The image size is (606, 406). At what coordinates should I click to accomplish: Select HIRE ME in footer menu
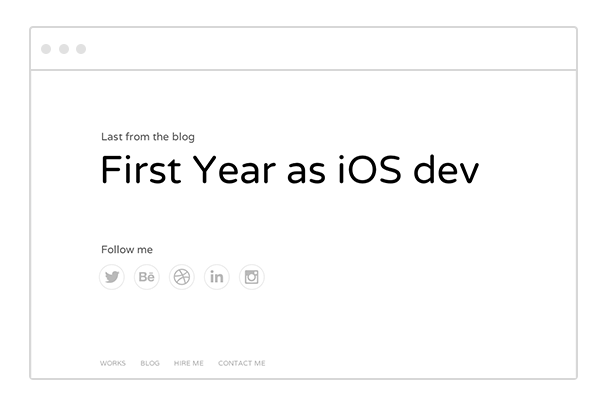pos(188,363)
